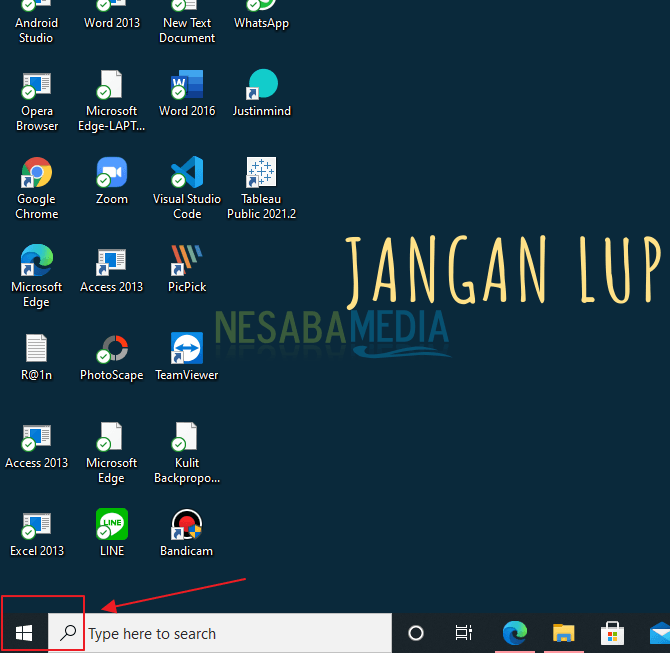The height and width of the screenshot is (670, 670).
Task: Open the Word 2013 desktop icon
Action: click(x=112, y=15)
